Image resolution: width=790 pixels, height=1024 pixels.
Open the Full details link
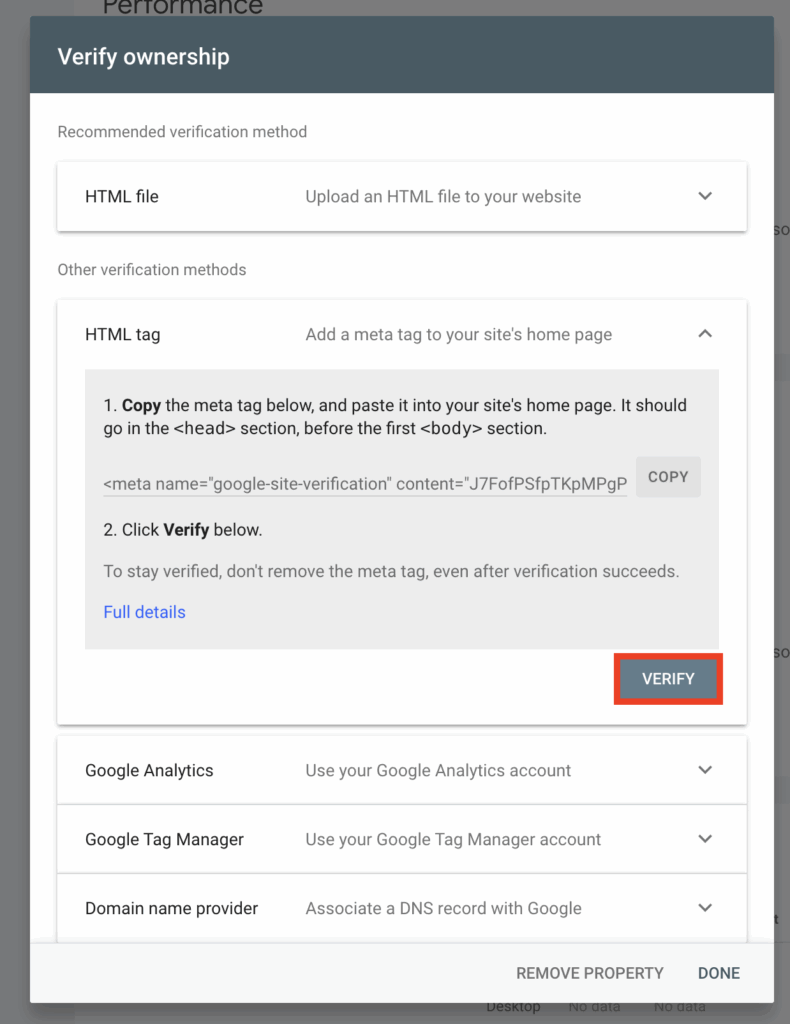pos(144,612)
